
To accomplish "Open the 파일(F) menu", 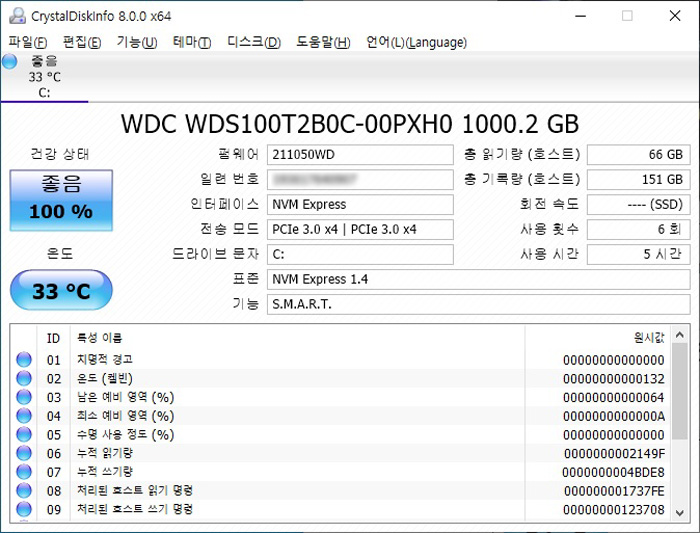I will tap(28, 42).
